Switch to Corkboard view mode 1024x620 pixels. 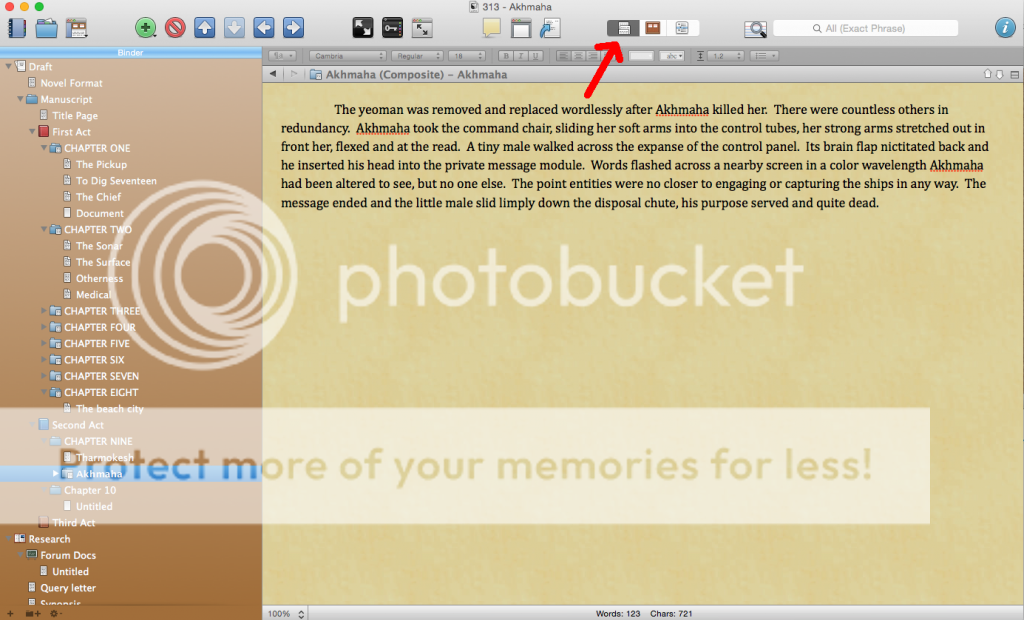point(652,28)
